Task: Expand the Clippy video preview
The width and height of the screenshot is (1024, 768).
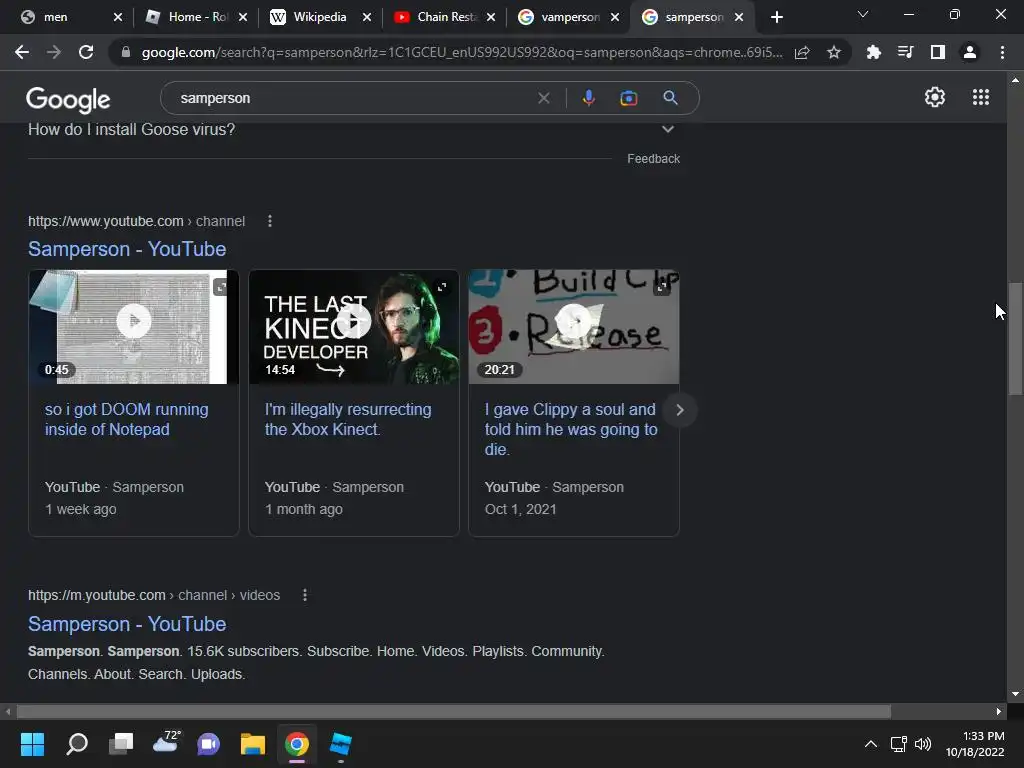Action: [x=662, y=287]
